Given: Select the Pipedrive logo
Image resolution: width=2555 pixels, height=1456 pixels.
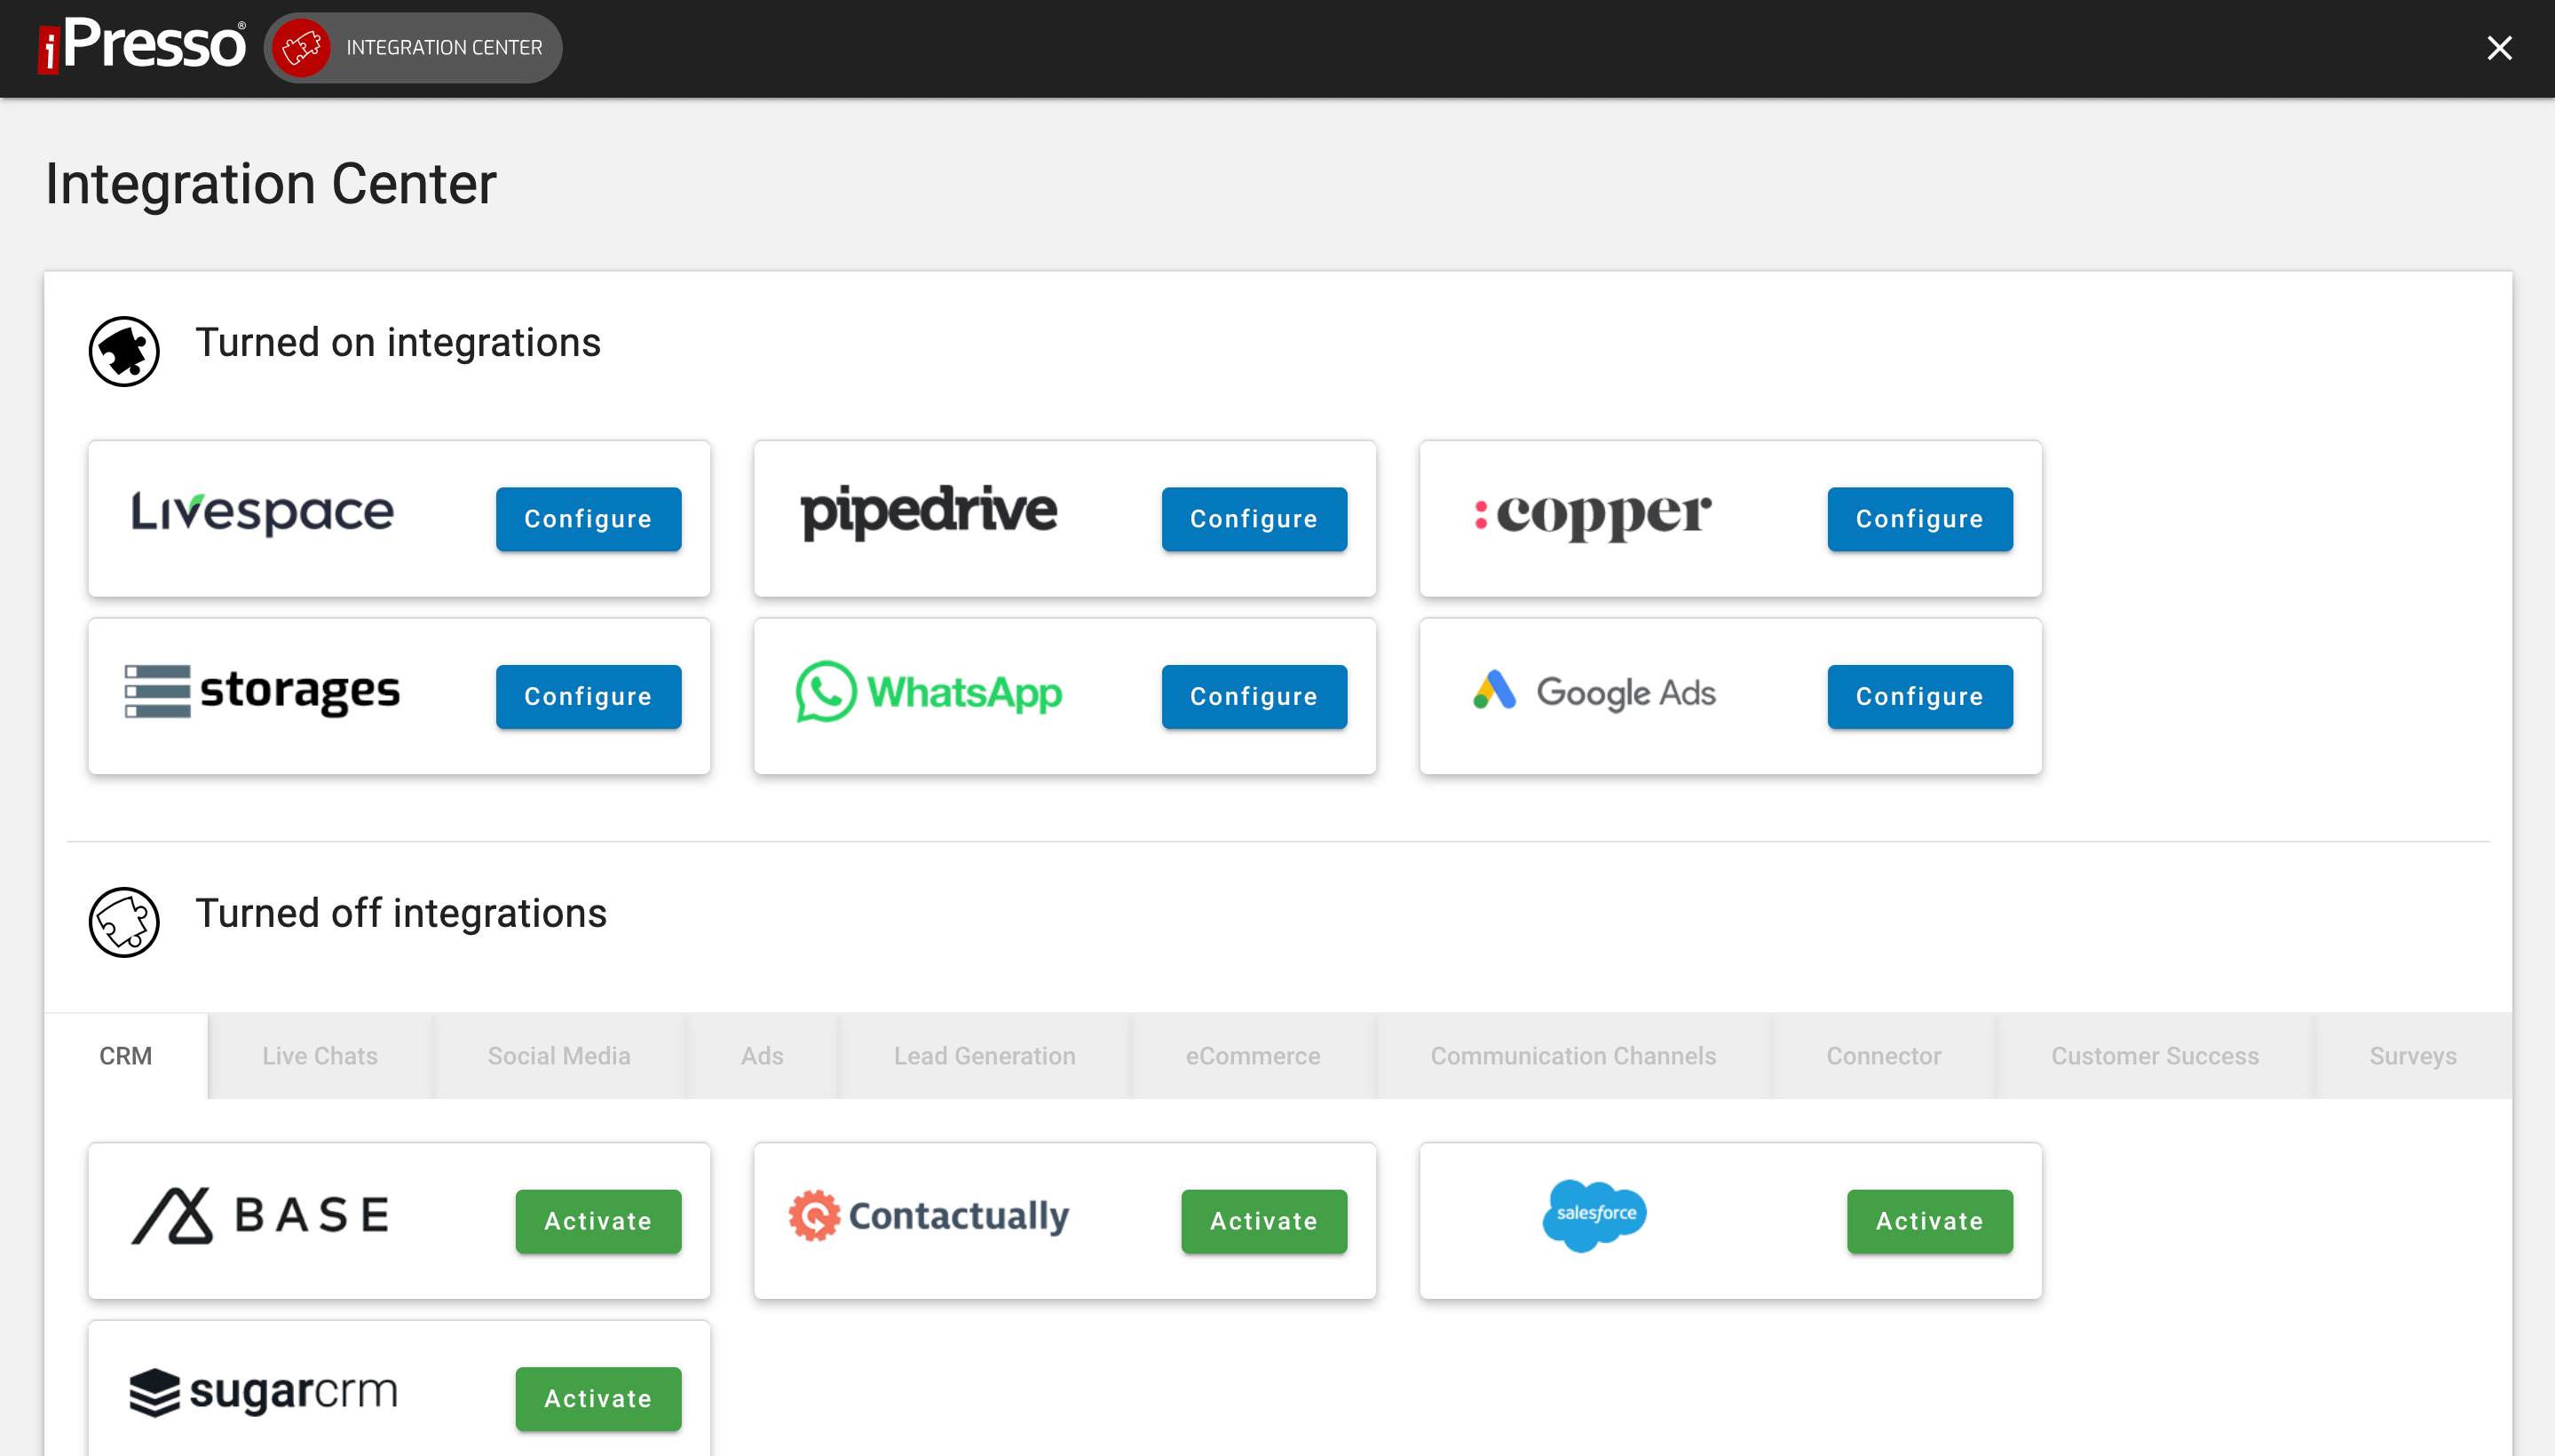Looking at the screenshot, I should tap(928, 513).
